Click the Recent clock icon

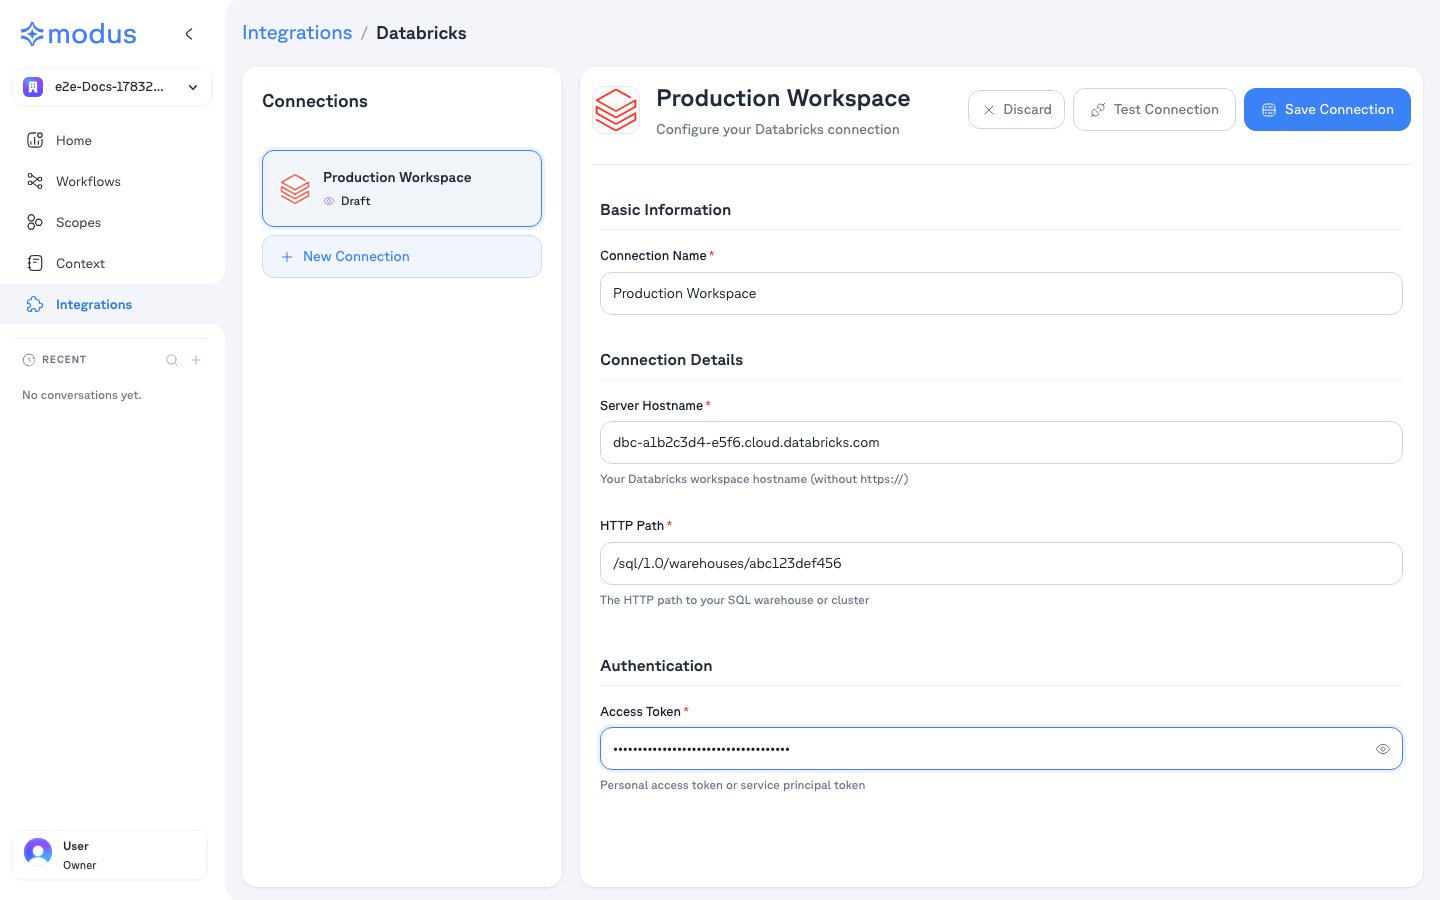29,360
